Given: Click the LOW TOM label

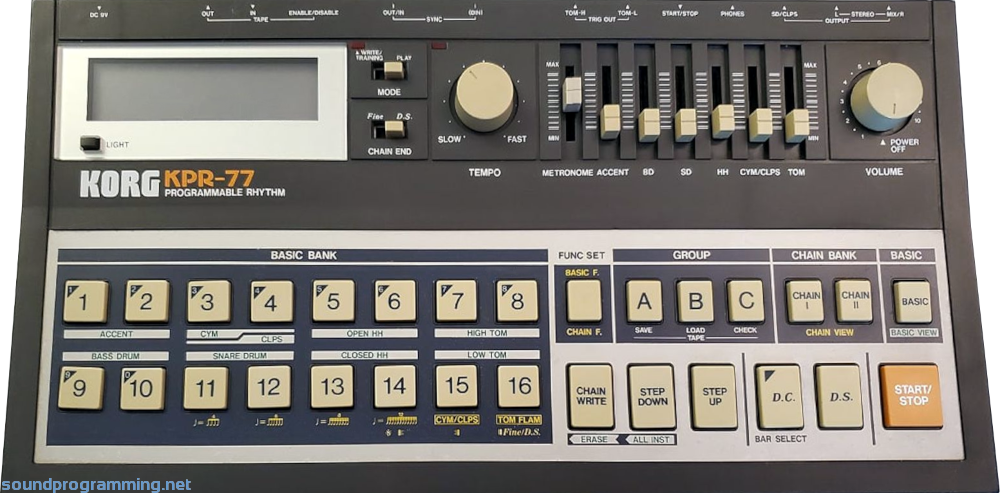Looking at the screenshot, I should point(487,355).
